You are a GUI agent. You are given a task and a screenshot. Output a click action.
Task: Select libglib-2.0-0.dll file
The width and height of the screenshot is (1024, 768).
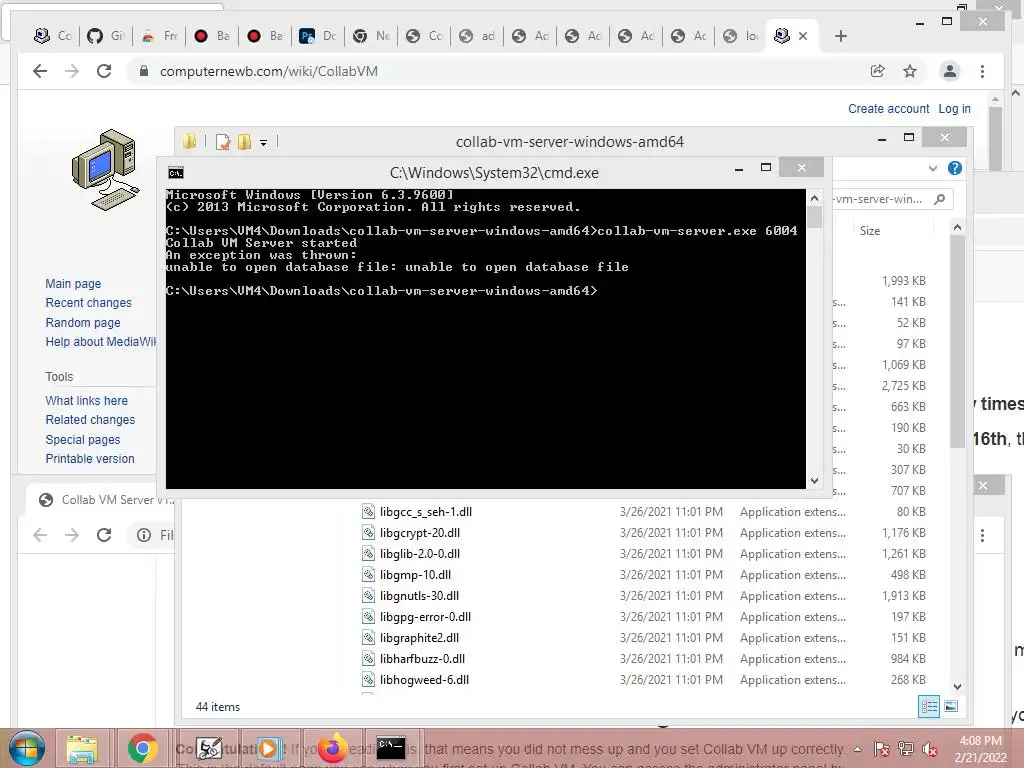[x=420, y=554]
